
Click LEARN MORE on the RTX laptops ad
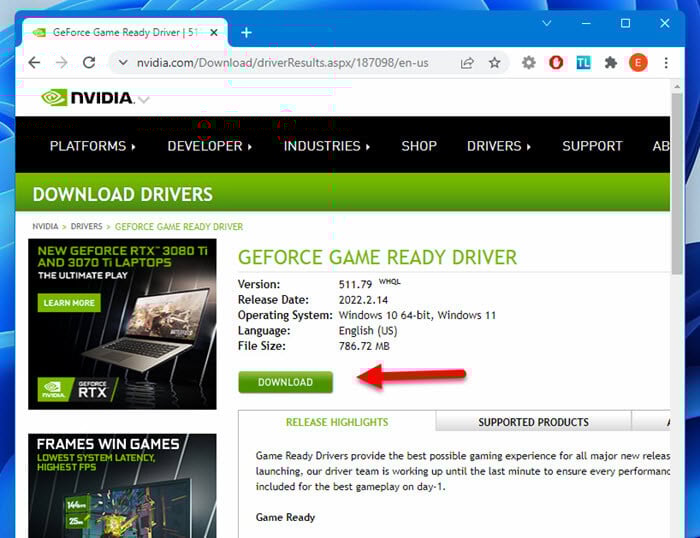(69, 303)
